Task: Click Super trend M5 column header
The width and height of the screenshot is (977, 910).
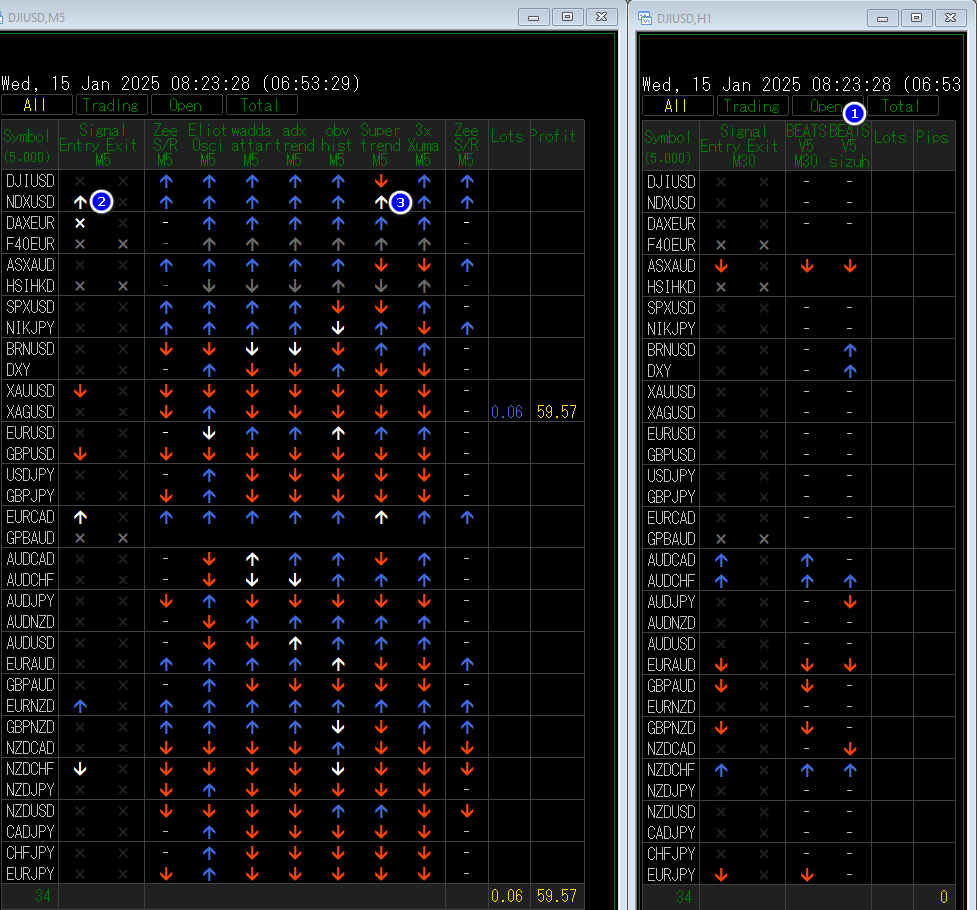Action: tap(380, 145)
